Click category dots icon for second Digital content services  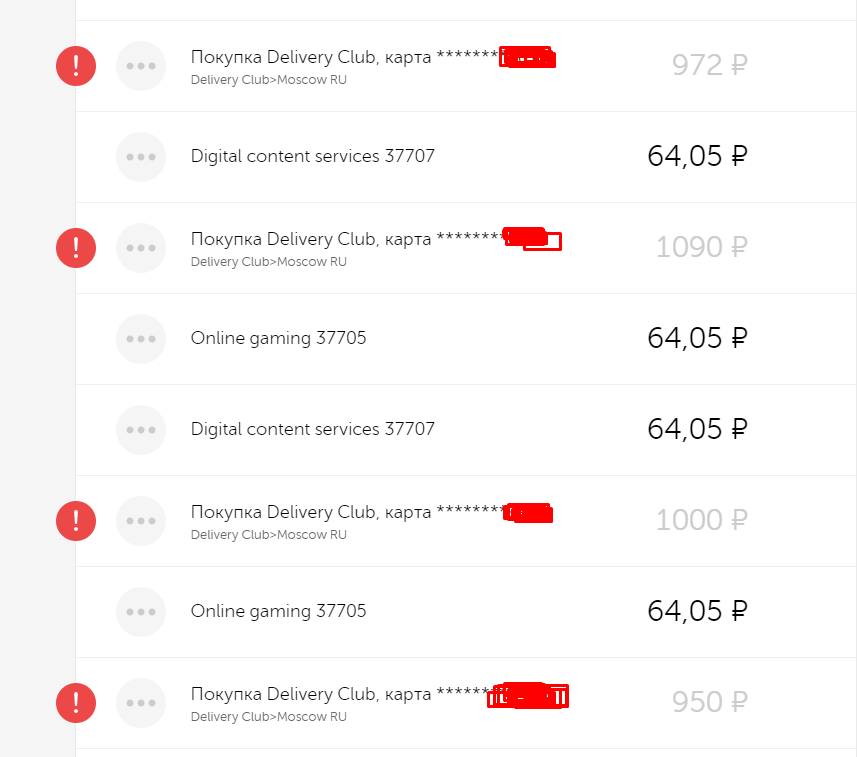pyautogui.click(x=141, y=430)
